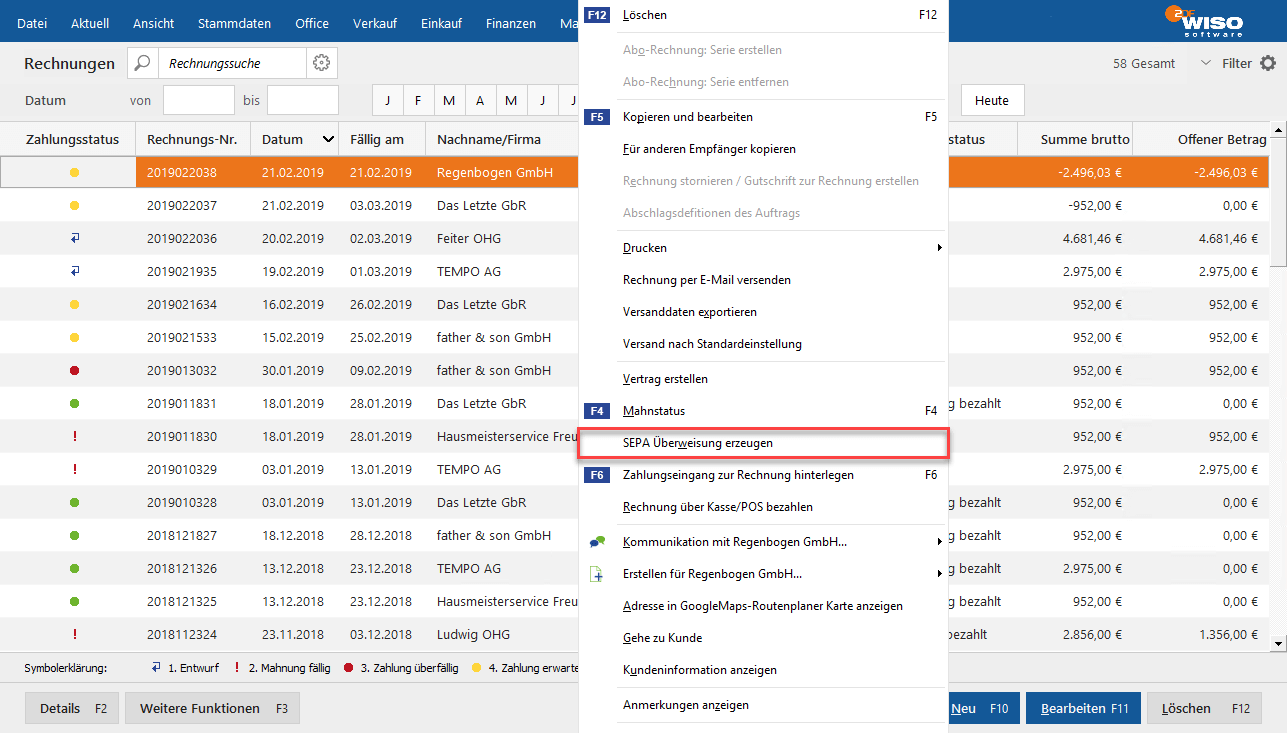
Task: Expand Erstellen für Regenbogen GmbH submenu
Action: pos(939,574)
